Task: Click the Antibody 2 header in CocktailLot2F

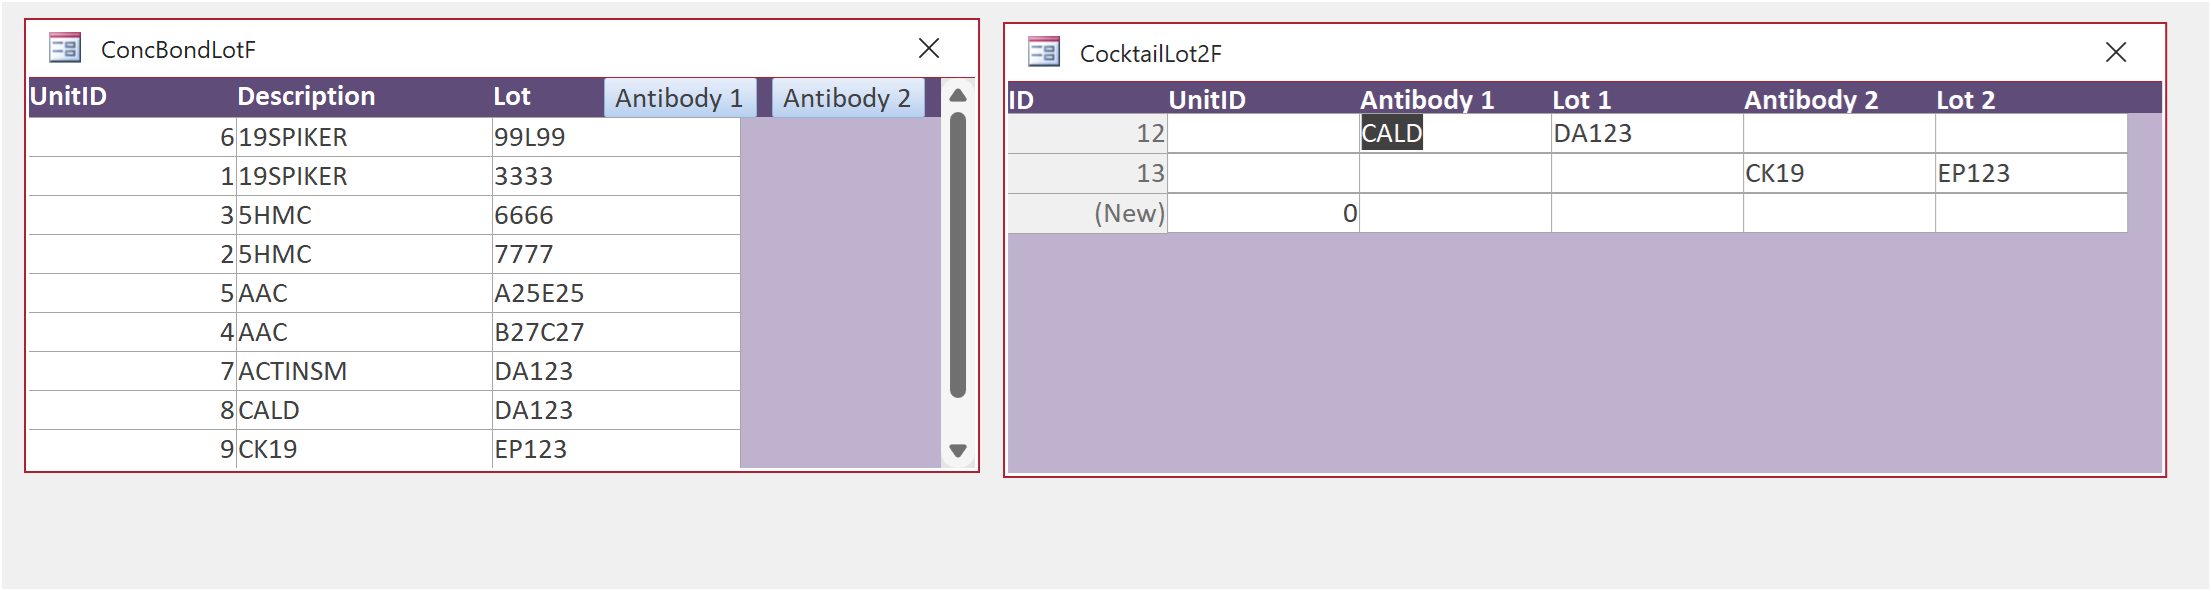Action: (x=1810, y=99)
